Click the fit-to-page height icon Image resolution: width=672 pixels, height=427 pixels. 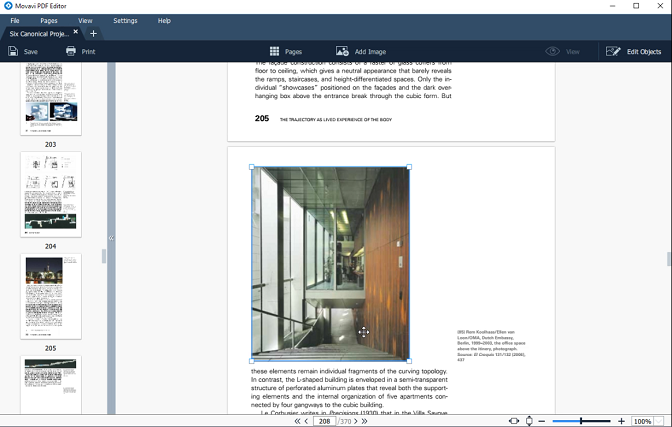point(529,421)
